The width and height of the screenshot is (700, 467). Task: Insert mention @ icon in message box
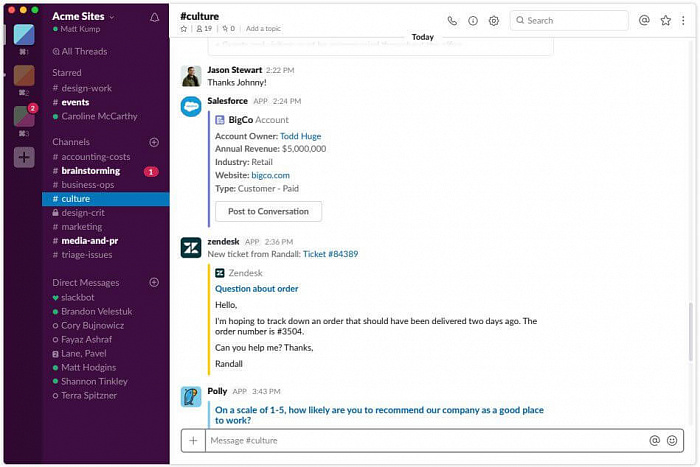pyautogui.click(x=654, y=441)
